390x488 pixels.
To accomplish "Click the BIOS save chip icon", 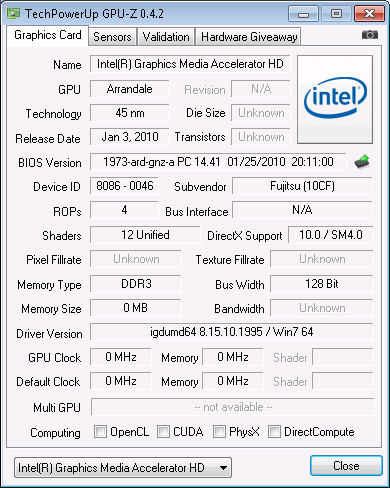I will tap(362, 162).
